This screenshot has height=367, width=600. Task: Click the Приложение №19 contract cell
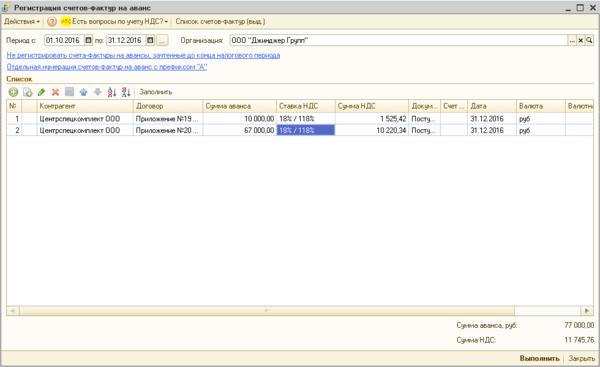tap(168, 119)
